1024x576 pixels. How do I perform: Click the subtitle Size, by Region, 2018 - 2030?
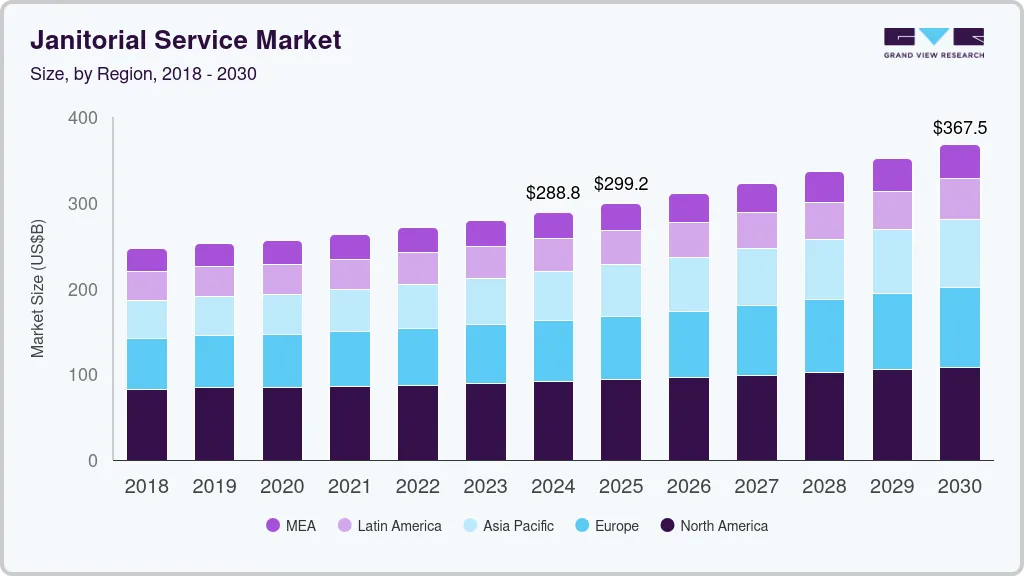(143, 73)
